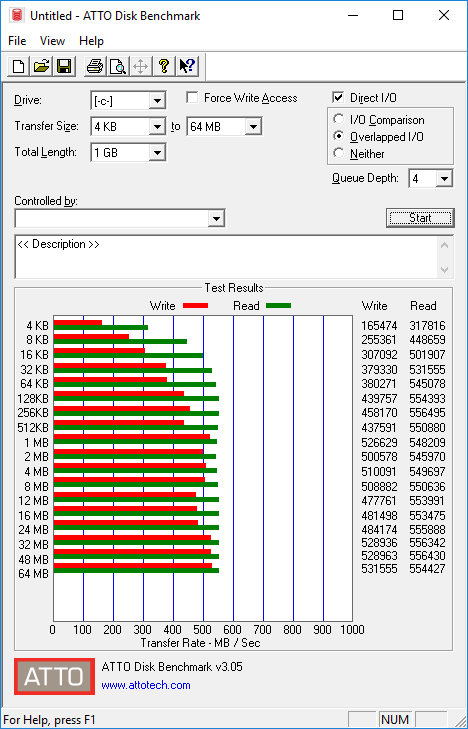Open the Total Length 1 GB dropdown
The image size is (468, 729).
157,152
